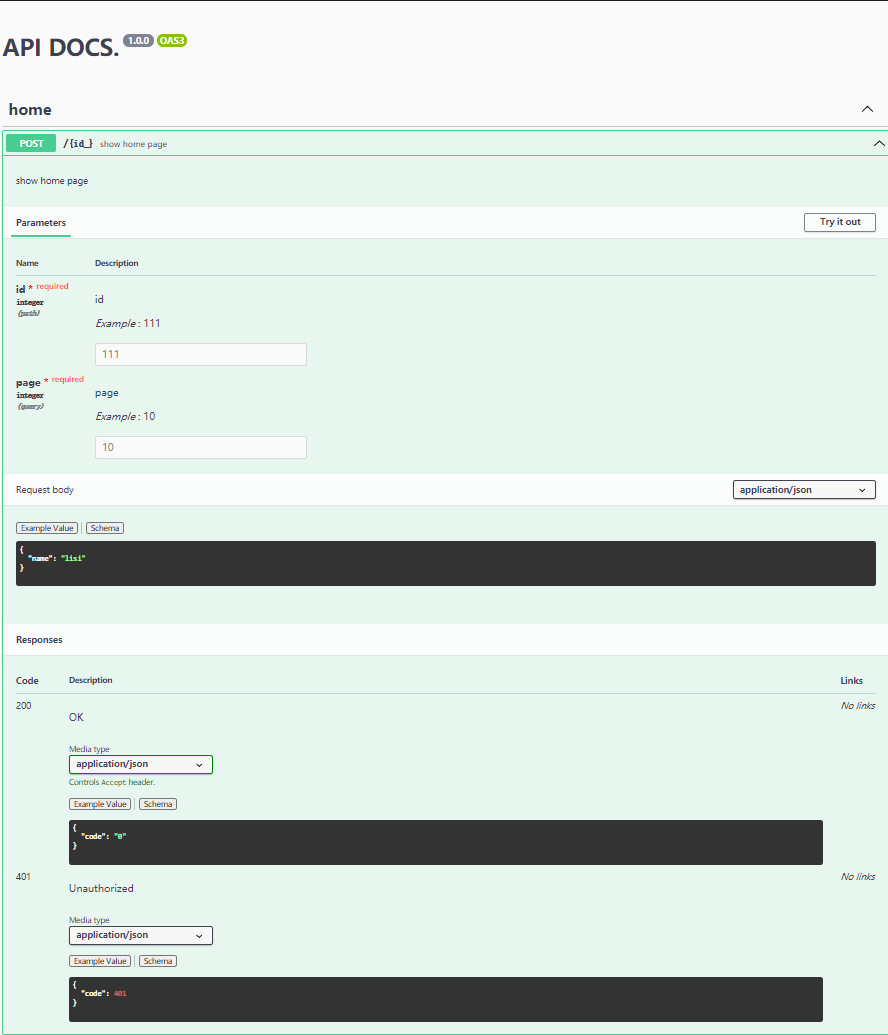Click the 200 OK response code
Screen dimensions: 888x1035
tap(24, 705)
